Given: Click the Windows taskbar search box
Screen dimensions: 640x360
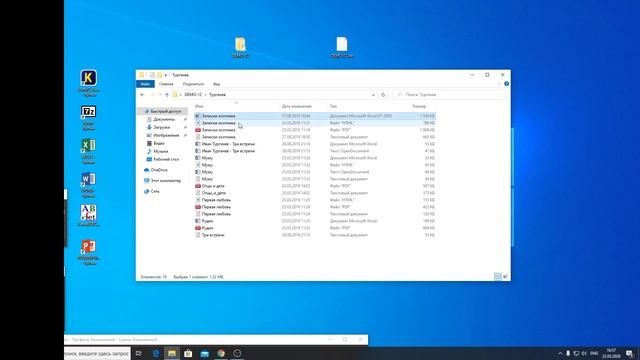Looking at the screenshot, I should pyautogui.click(x=97, y=353).
